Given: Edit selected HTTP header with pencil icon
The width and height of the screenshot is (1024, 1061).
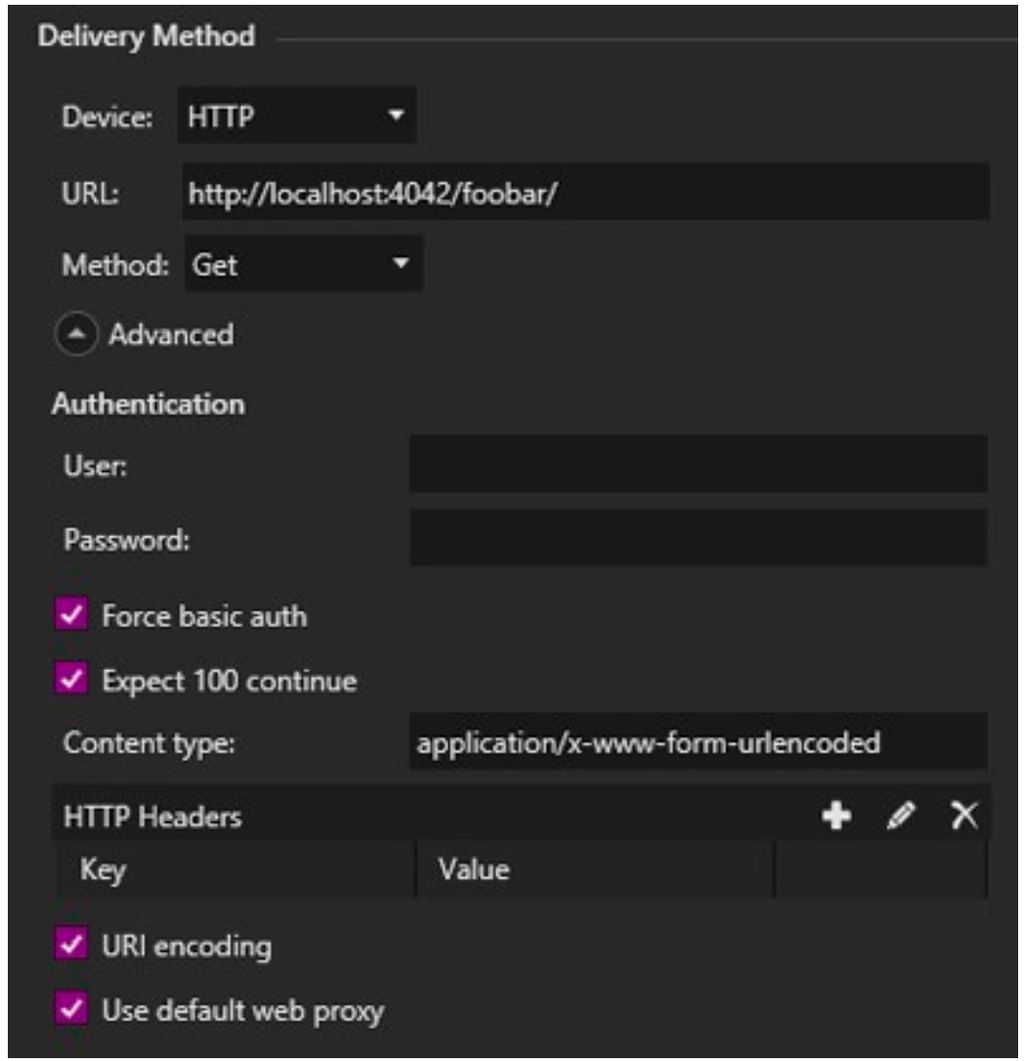Looking at the screenshot, I should pyautogui.click(x=901, y=815).
